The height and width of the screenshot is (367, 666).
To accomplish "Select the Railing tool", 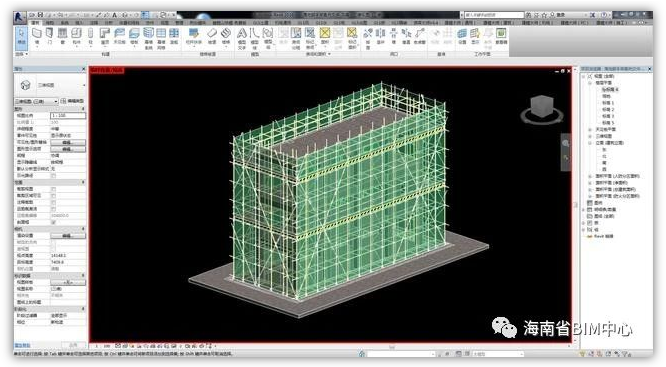I will pos(193,37).
